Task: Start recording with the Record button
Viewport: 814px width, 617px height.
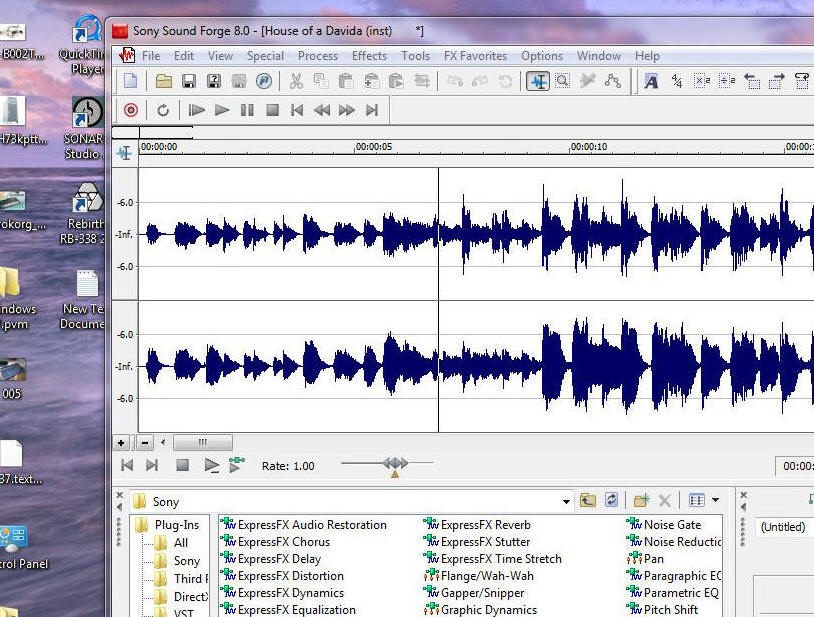Action: [x=131, y=110]
